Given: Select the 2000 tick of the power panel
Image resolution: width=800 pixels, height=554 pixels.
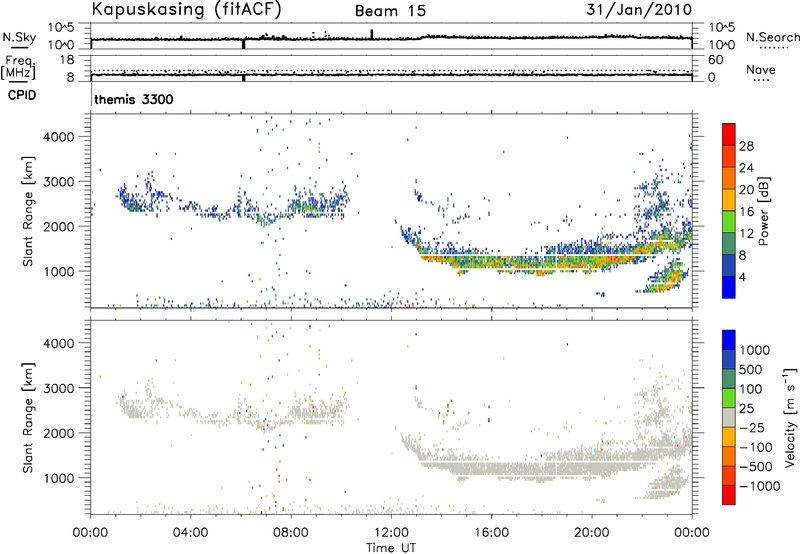Looking at the screenshot, I should tap(59, 226).
